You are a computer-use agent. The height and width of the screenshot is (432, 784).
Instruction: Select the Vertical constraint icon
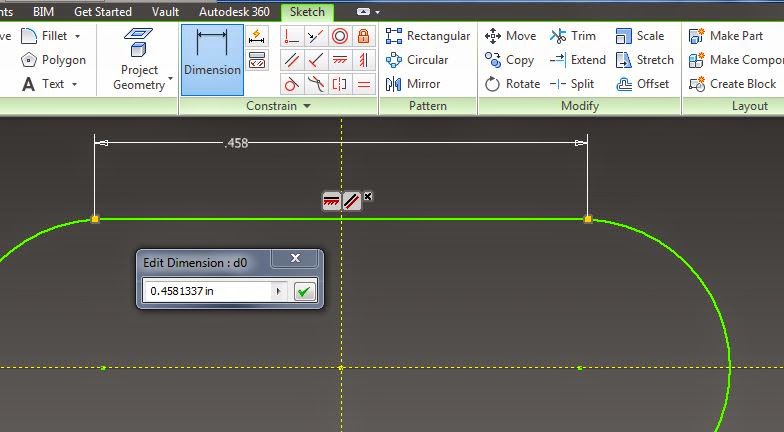point(364,60)
